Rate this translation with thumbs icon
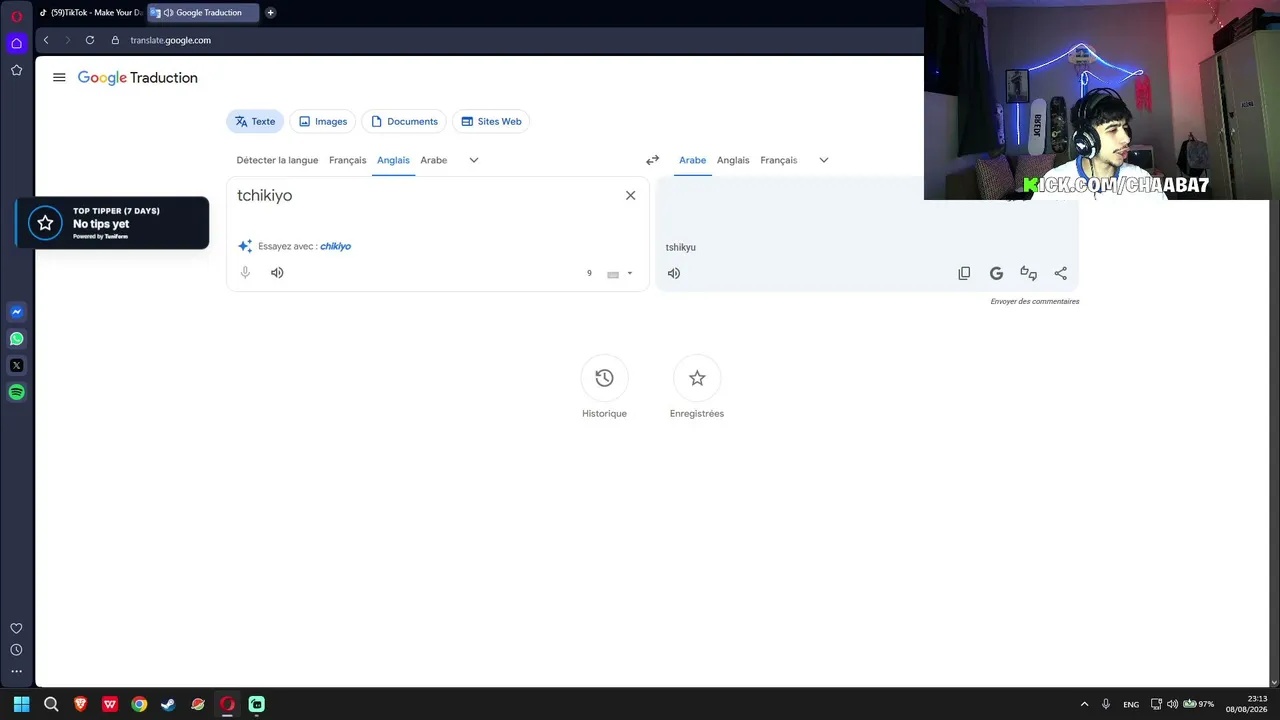Image resolution: width=1280 pixels, height=720 pixels. (1028, 273)
